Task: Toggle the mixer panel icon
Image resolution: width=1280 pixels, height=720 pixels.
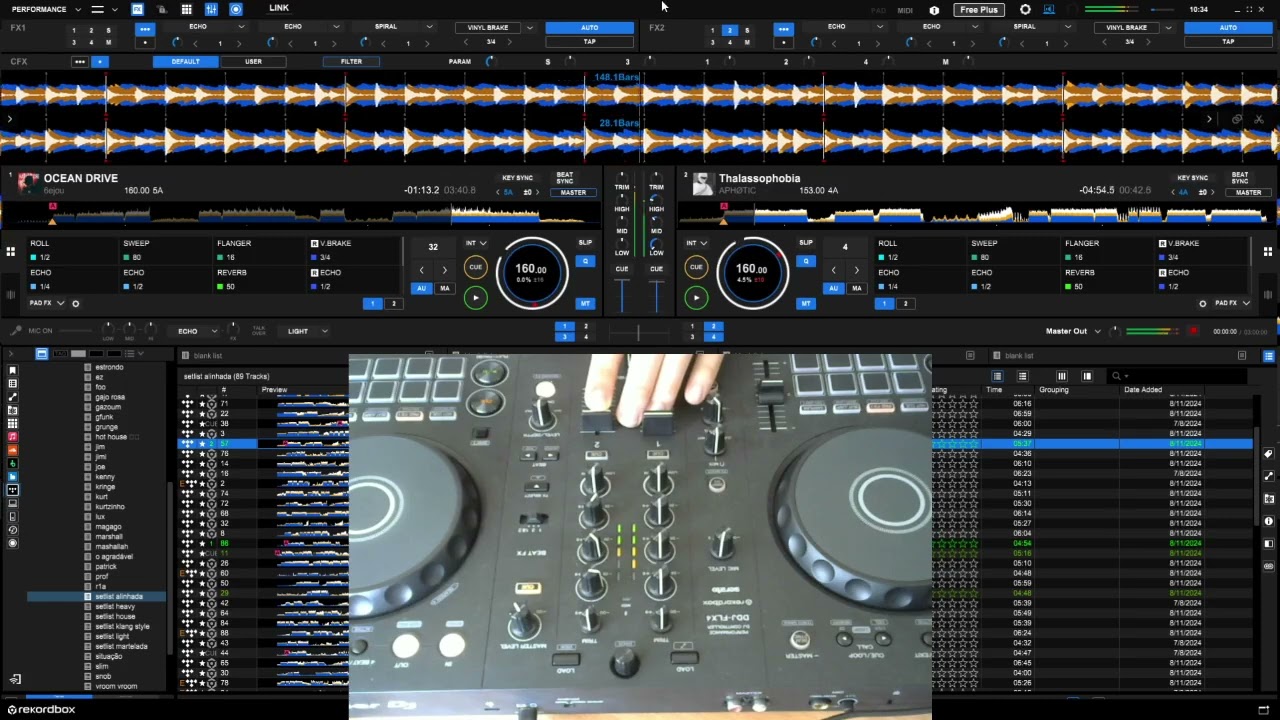Action: click(x=211, y=9)
